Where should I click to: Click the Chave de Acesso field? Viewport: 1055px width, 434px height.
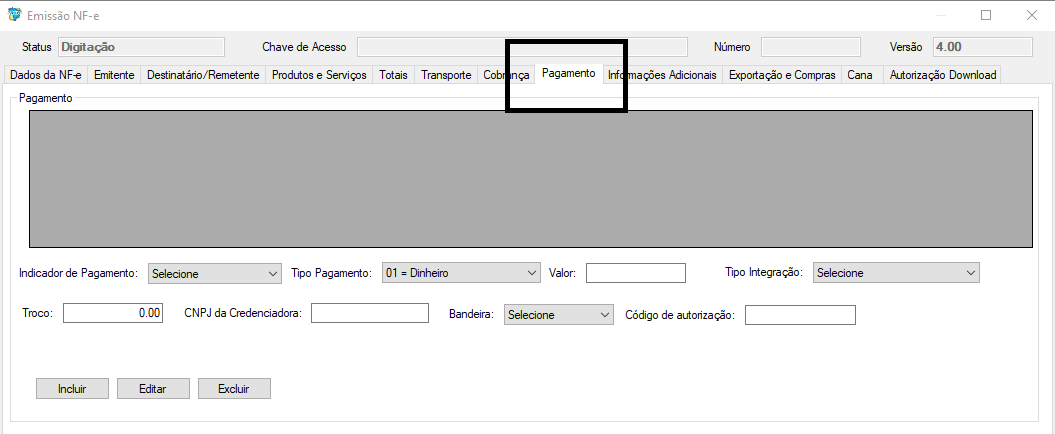(x=522, y=47)
